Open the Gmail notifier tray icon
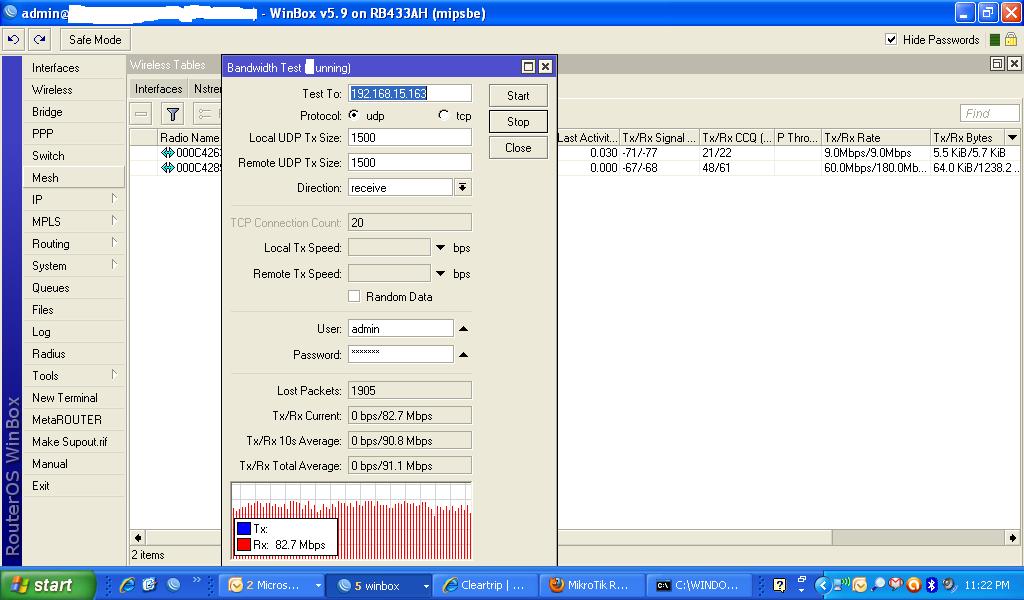This screenshot has height=600, width=1024. click(x=895, y=585)
